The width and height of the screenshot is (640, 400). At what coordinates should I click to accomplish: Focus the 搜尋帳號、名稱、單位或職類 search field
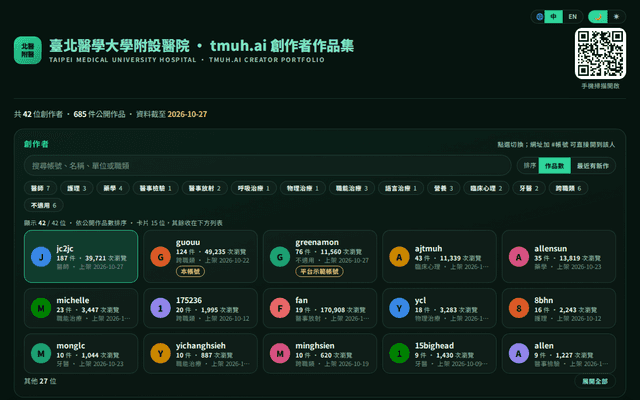268,166
